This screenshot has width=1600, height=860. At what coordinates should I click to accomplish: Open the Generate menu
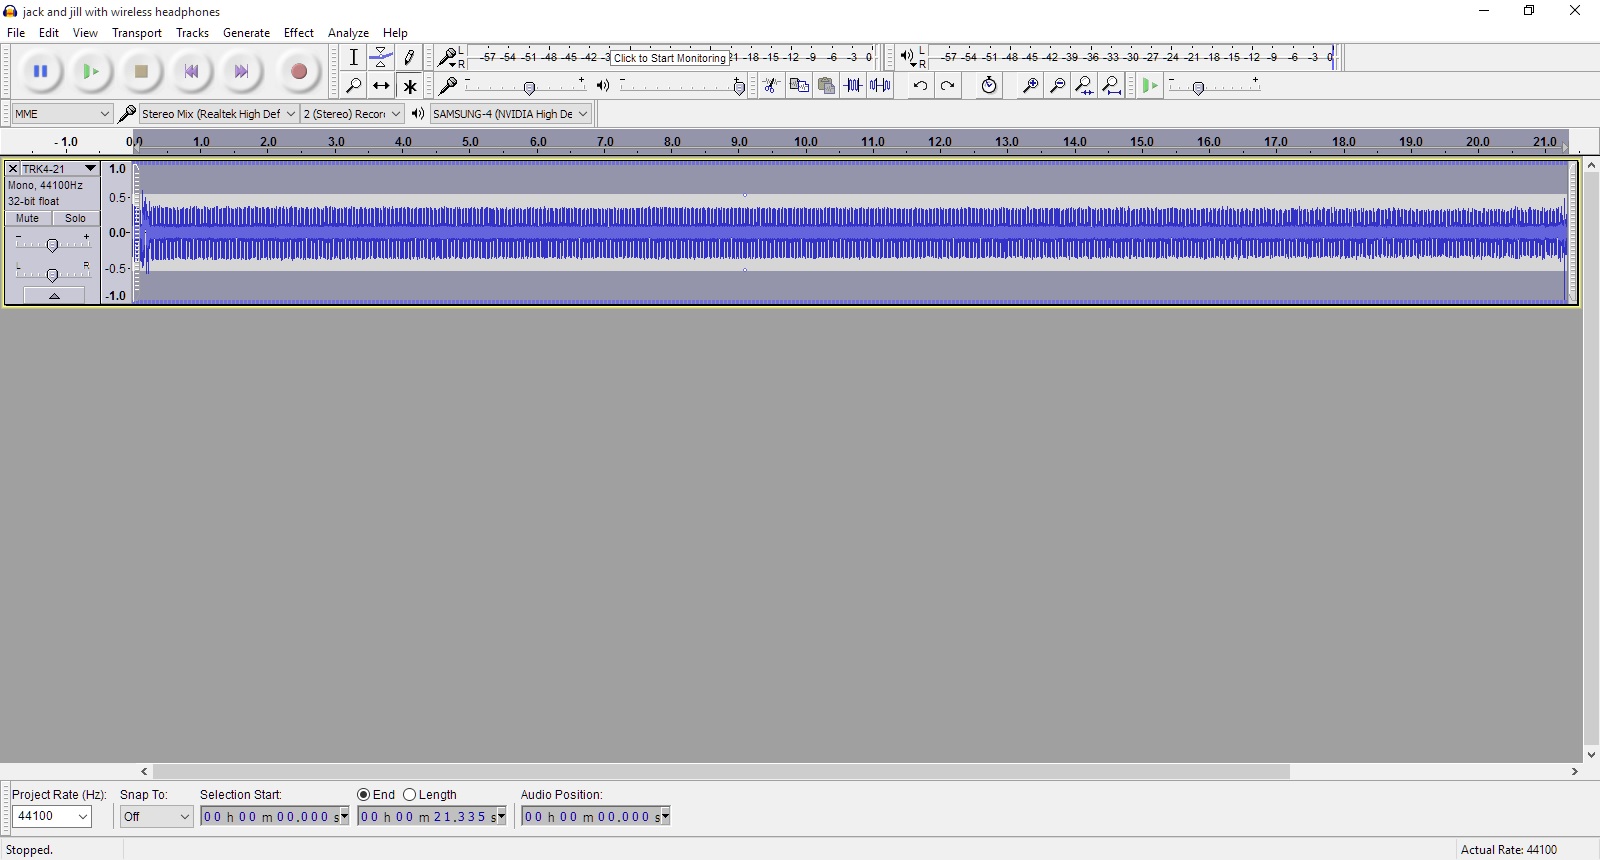(246, 33)
